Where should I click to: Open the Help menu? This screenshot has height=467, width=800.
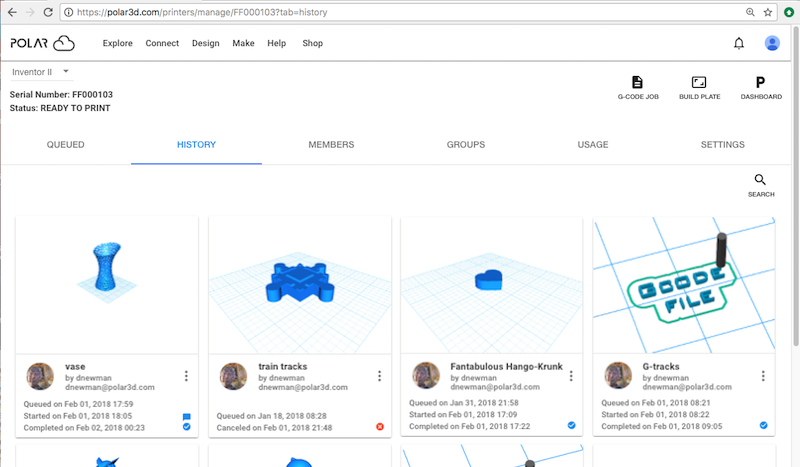pyautogui.click(x=277, y=43)
